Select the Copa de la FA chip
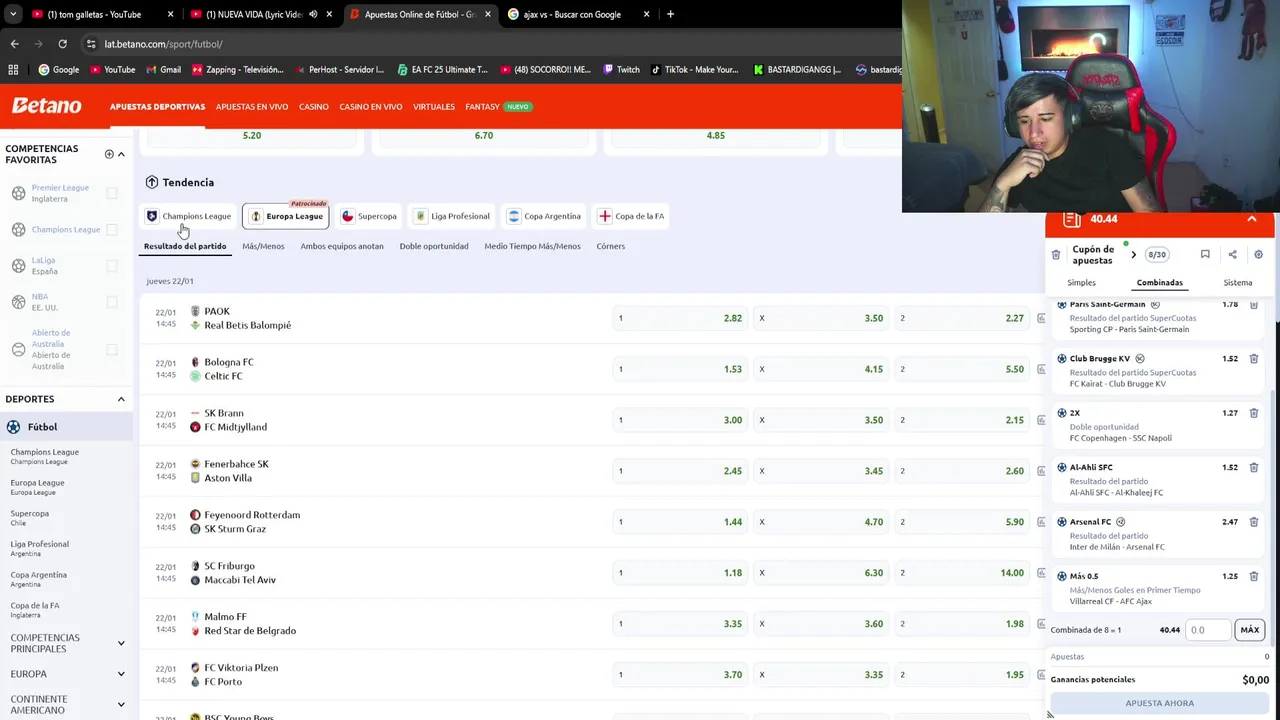Screen dimensions: 1280x720 point(631,216)
